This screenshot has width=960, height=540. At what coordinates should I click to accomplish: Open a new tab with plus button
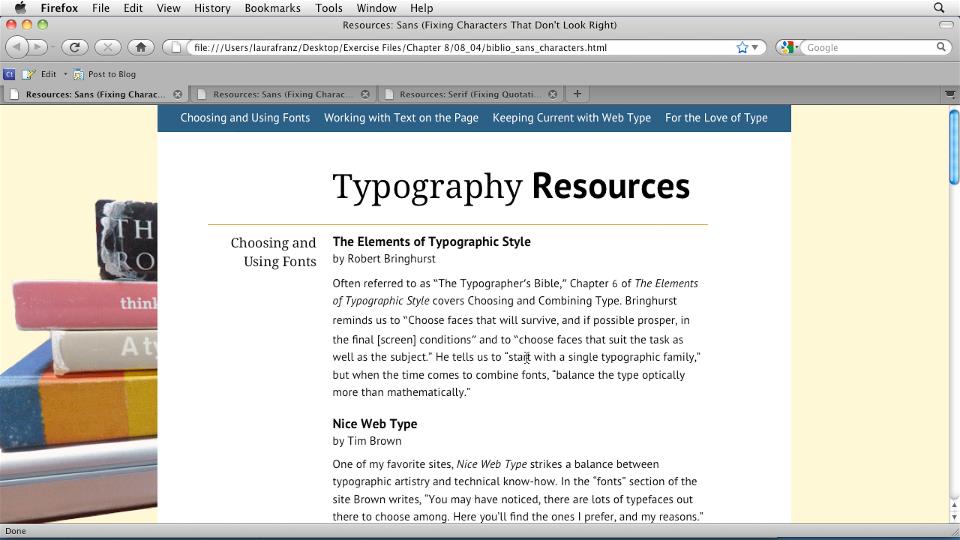[577, 94]
